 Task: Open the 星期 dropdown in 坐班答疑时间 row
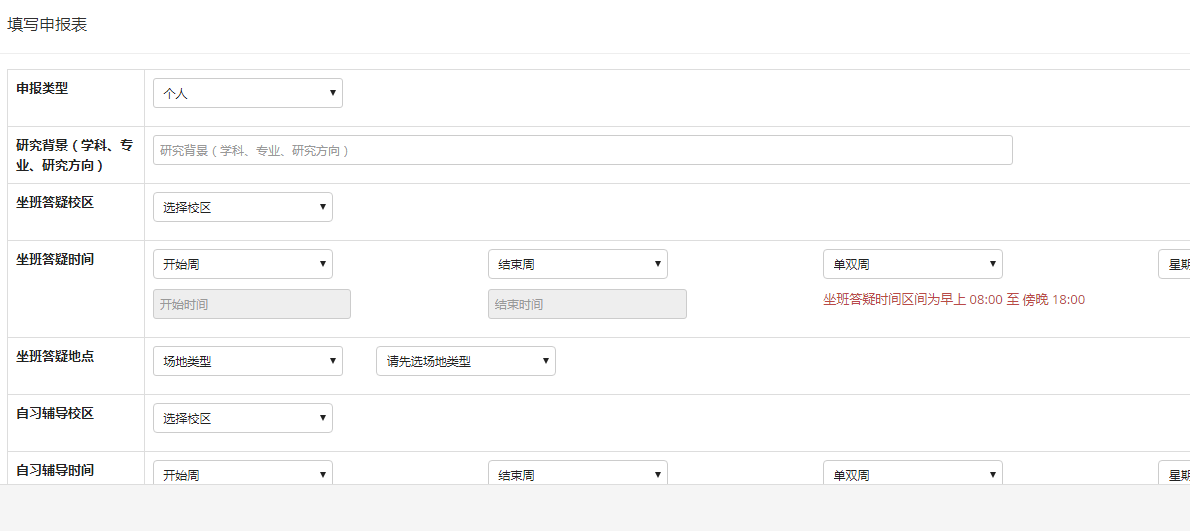(1173, 264)
